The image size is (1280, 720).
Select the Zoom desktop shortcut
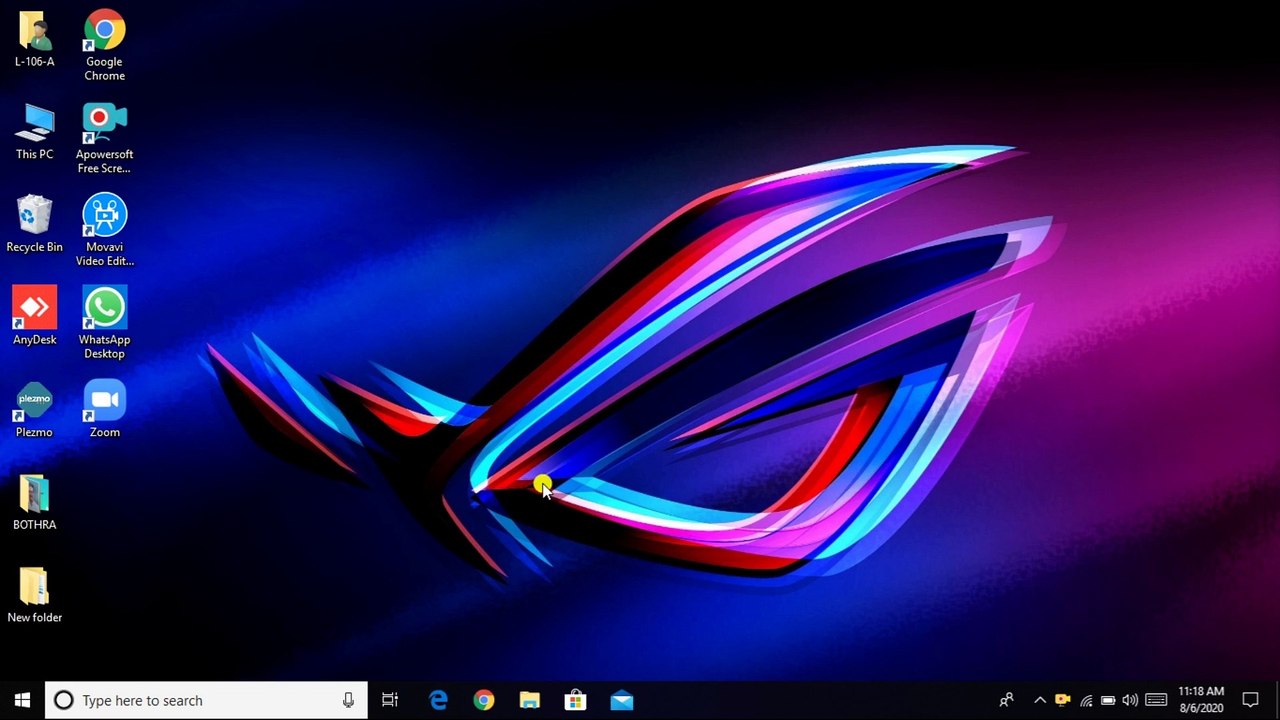coord(104,410)
